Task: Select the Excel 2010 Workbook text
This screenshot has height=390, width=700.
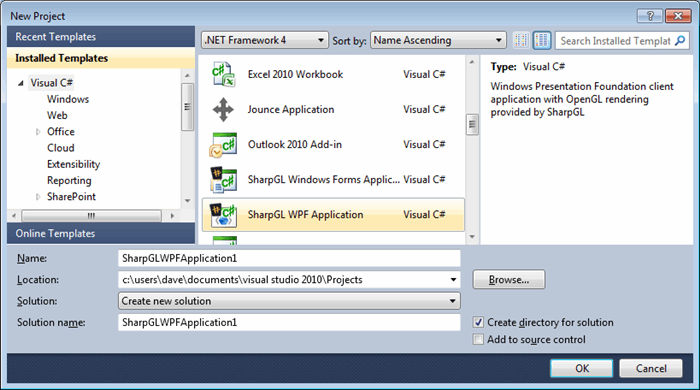Action: (x=295, y=75)
